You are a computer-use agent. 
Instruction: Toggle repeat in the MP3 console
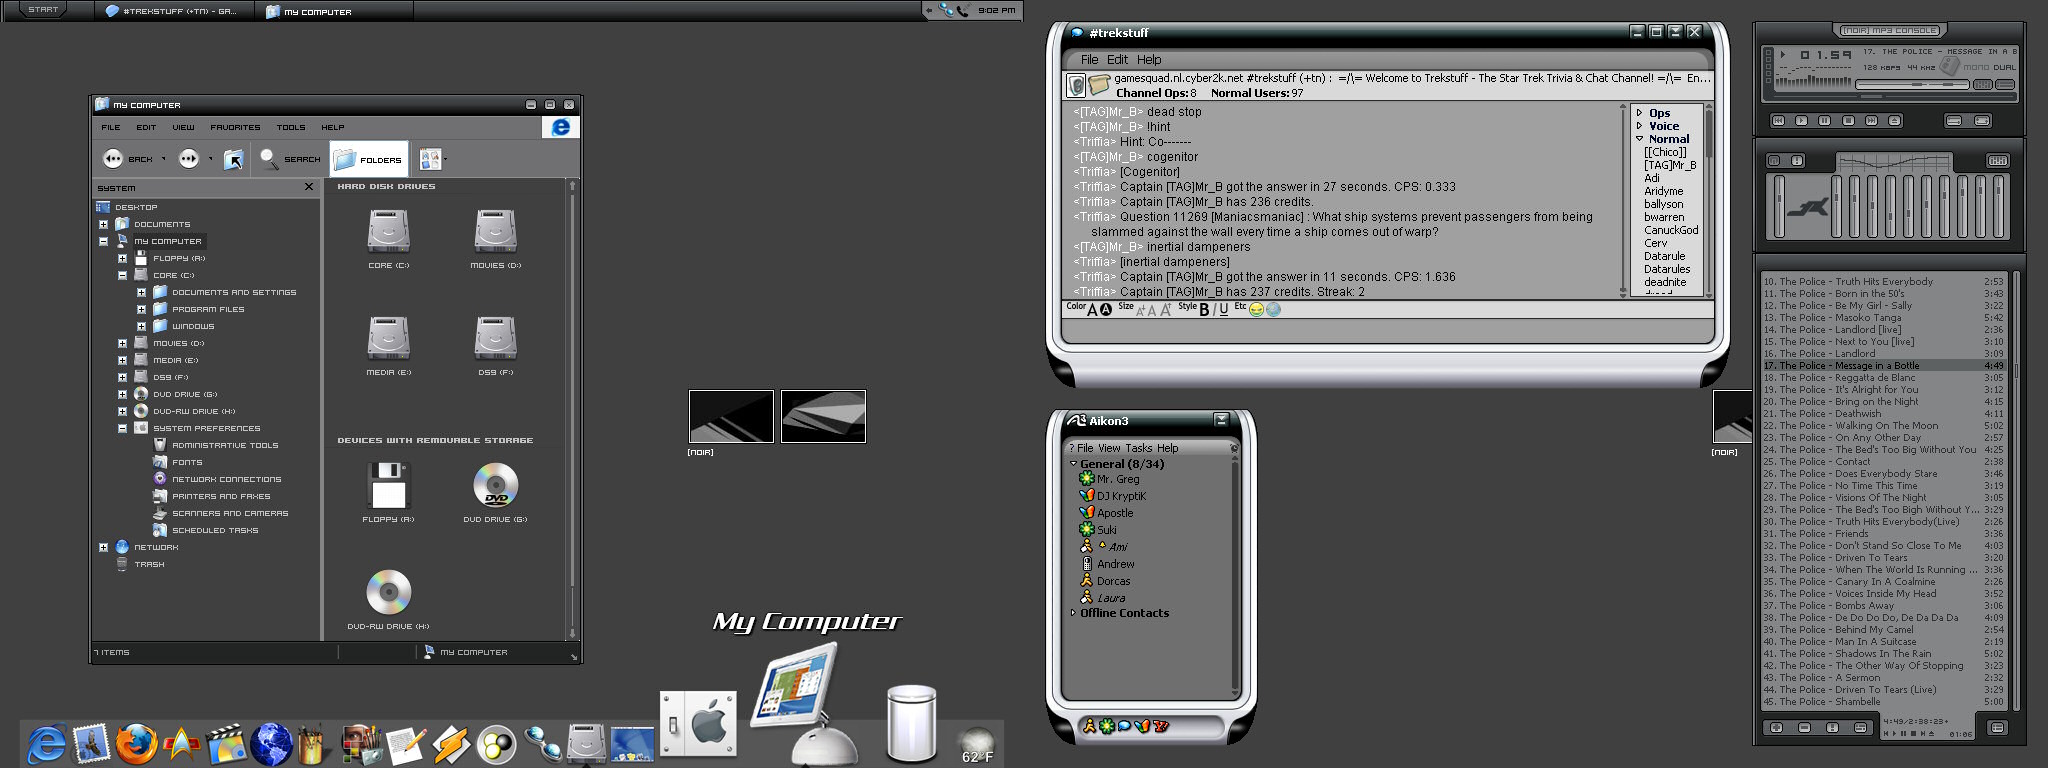point(1982,121)
